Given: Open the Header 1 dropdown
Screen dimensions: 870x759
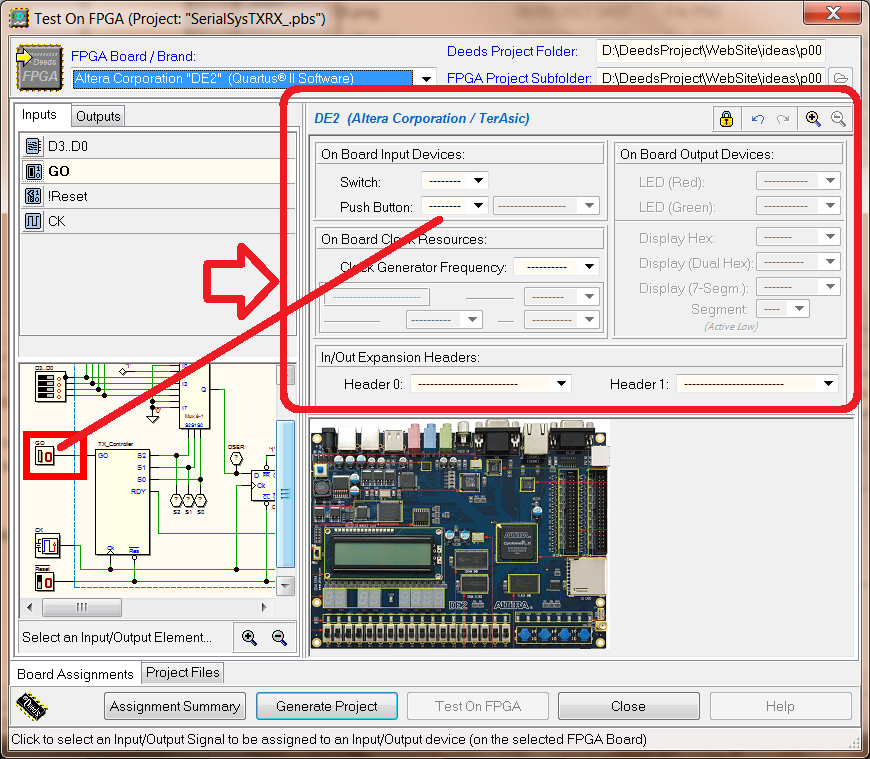Looking at the screenshot, I should (x=828, y=383).
